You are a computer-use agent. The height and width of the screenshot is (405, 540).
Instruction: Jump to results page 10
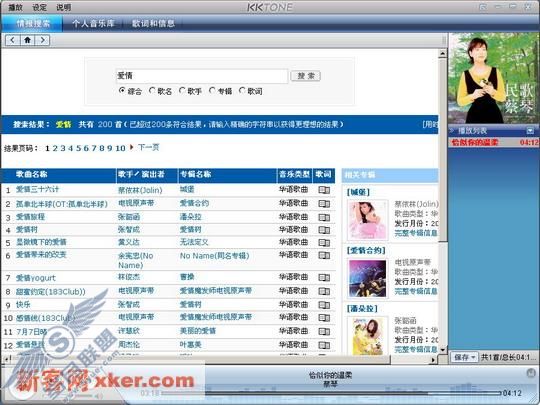[120, 148]
